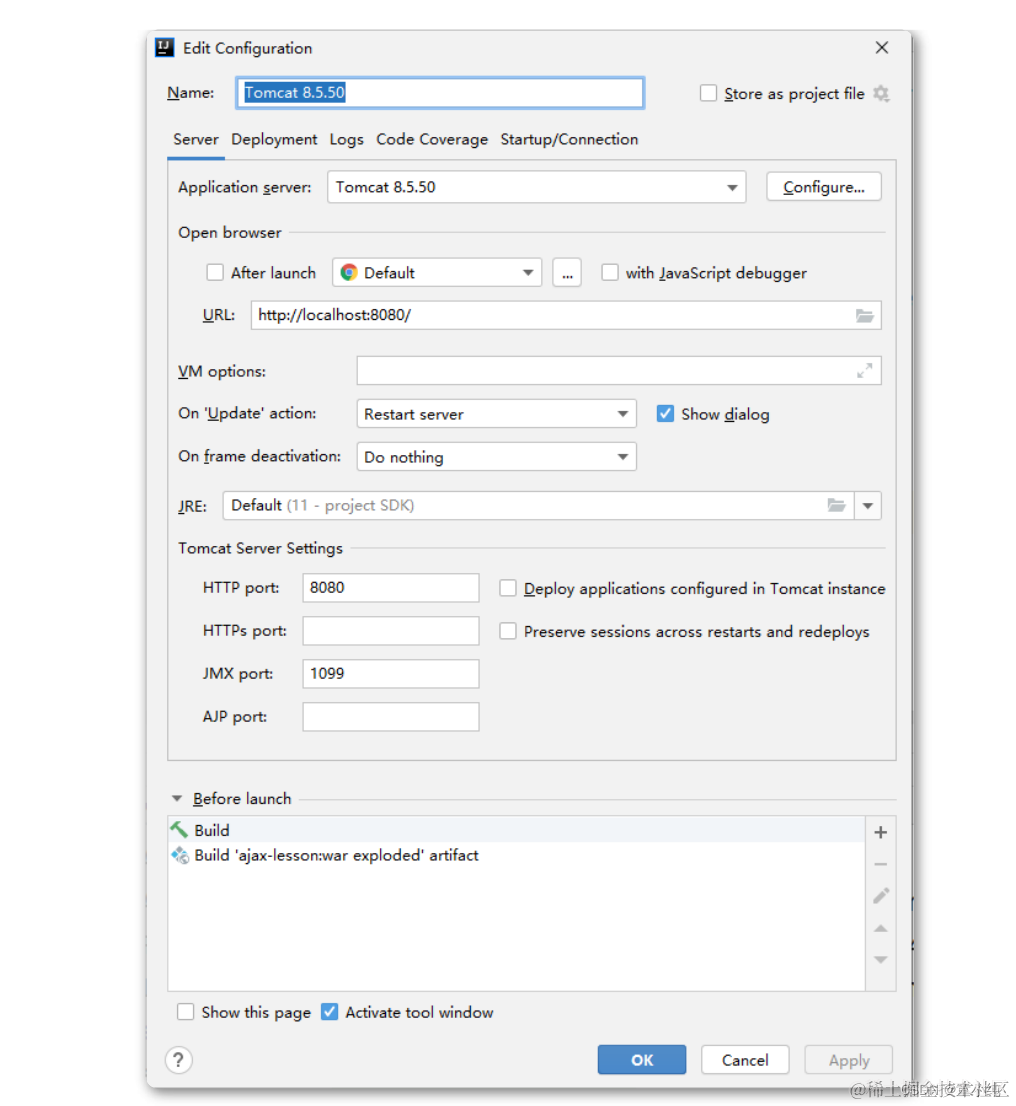Viewport: 1016px width, 1106px height.
Task: Close the Edit Configuration dialog
Action: tap(882, 47)
